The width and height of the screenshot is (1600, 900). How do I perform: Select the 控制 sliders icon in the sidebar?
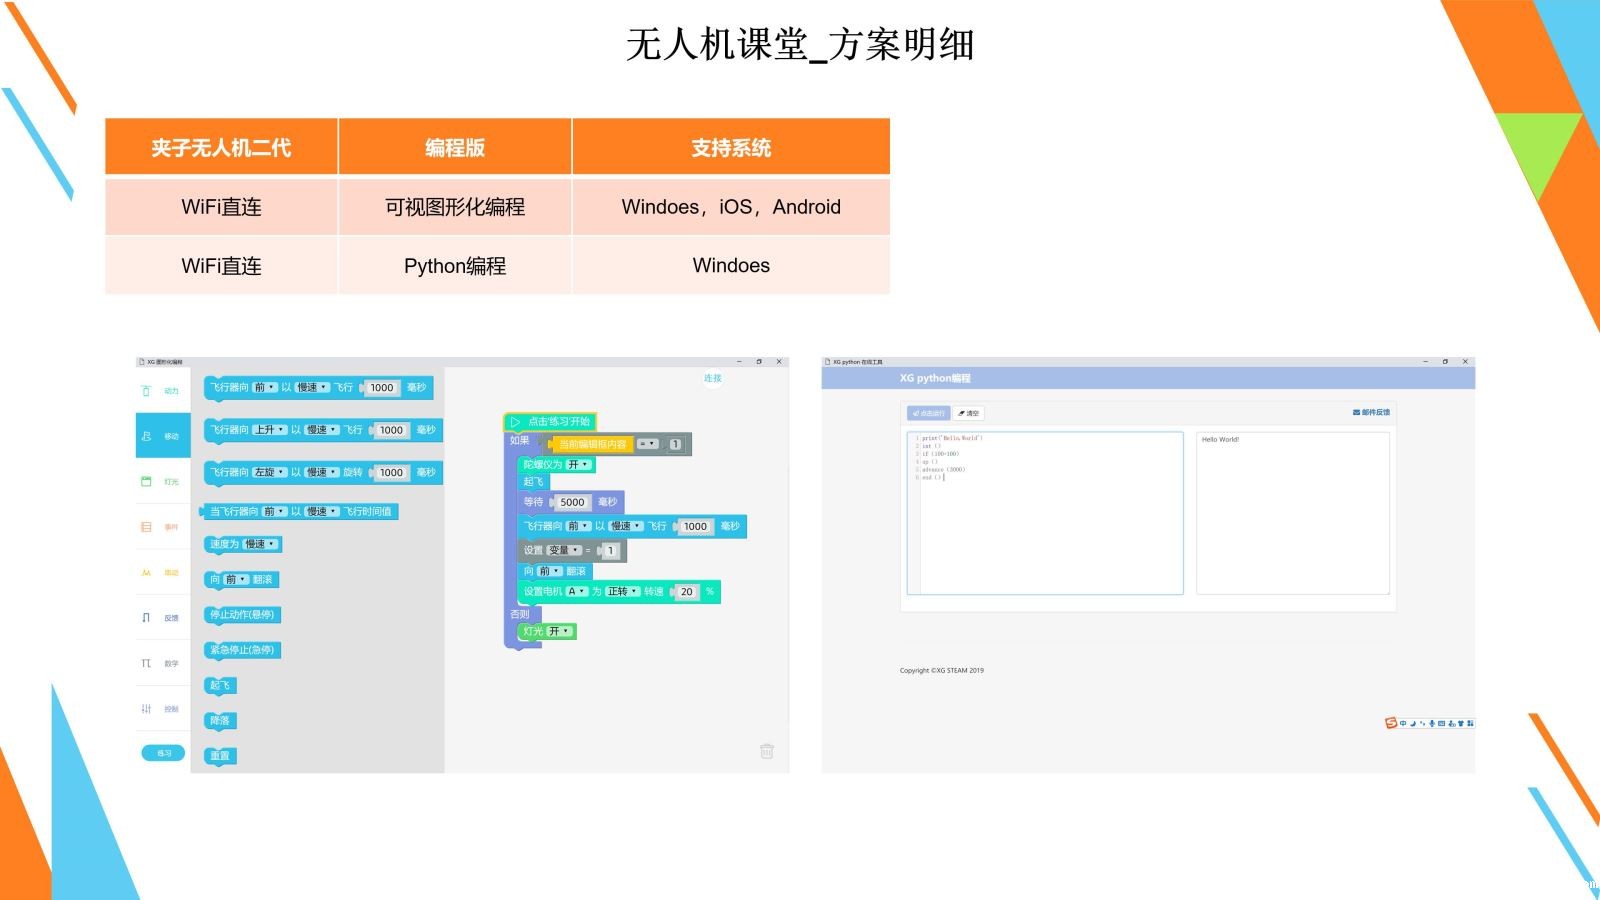[146, 709]
